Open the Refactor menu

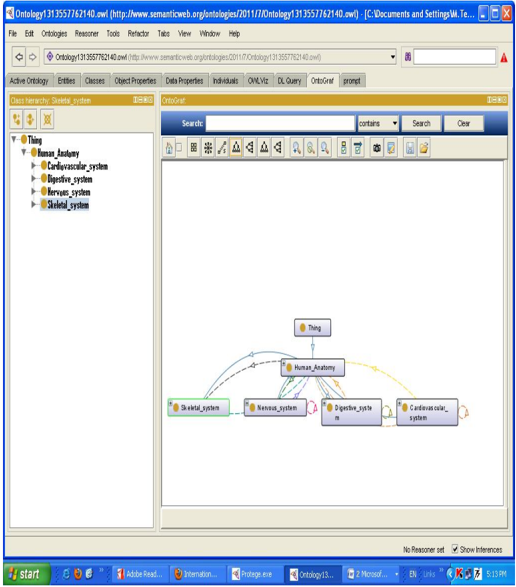click(138, 34)
